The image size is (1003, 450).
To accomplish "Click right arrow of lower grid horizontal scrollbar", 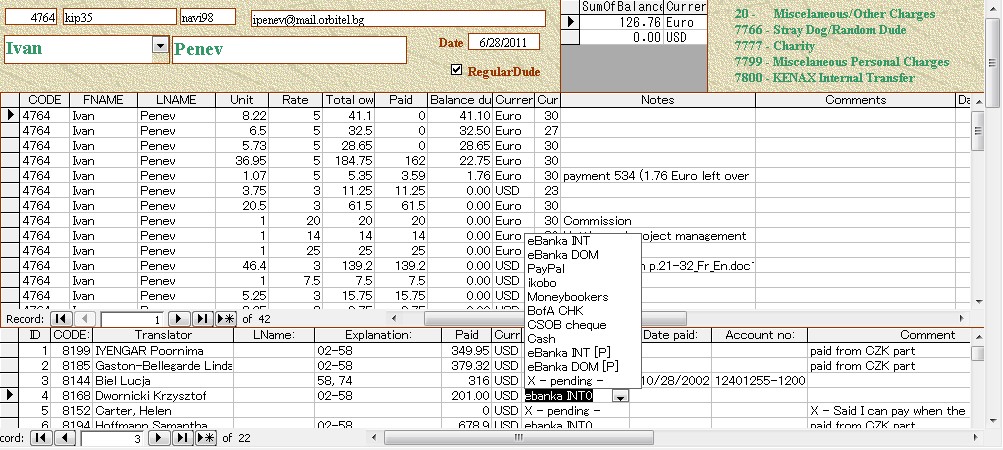I will [977, 438].
